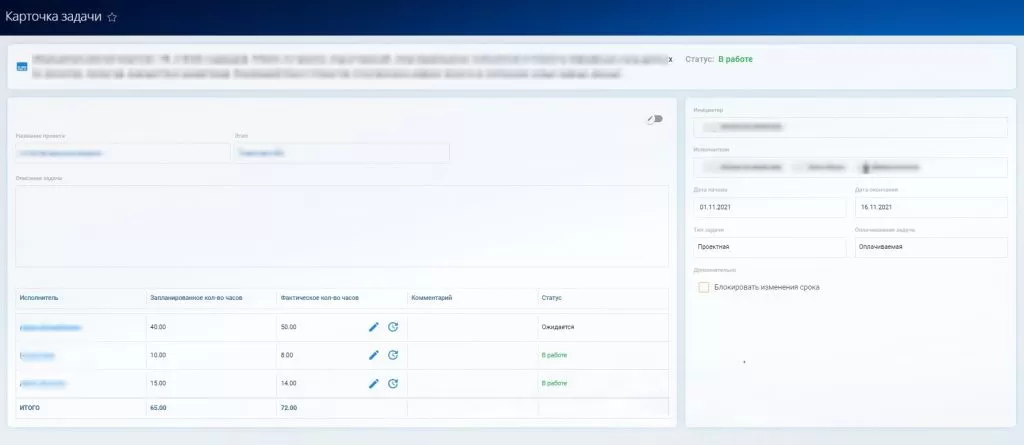Click the favorite star next to Карточка задачи
This screenshot has width=1024, height=445.
(112, 17)
